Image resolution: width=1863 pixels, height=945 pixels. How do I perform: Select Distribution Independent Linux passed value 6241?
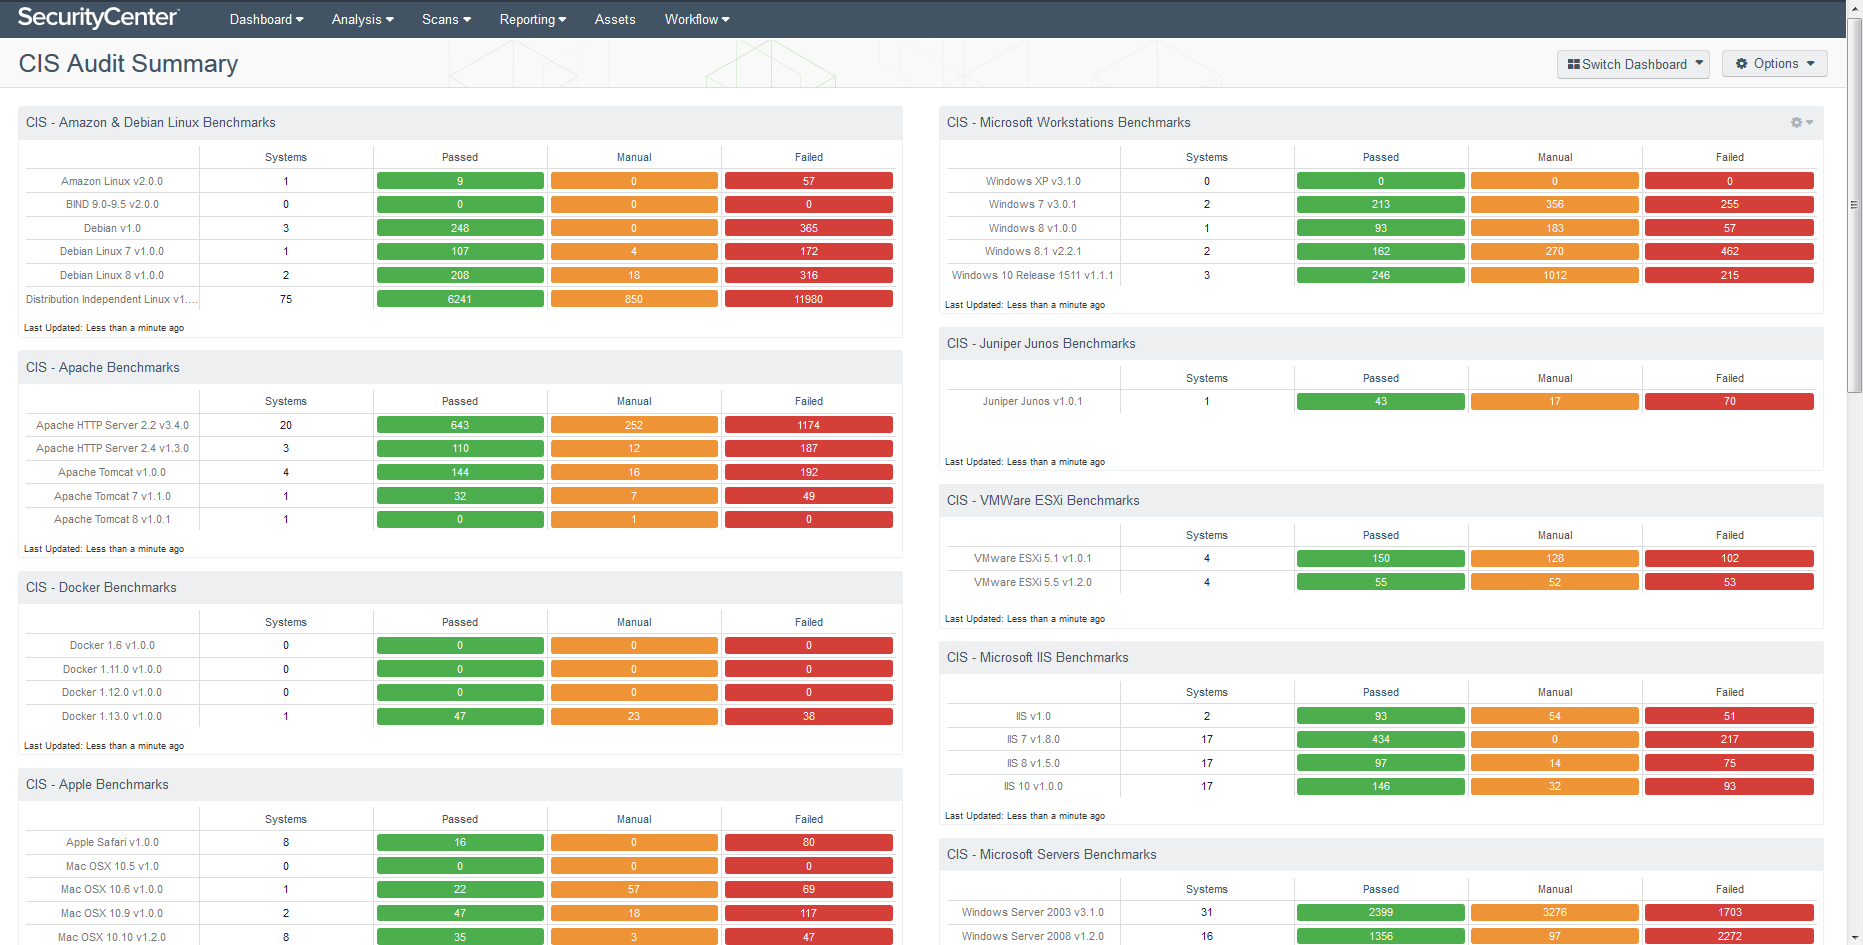click(460, 299)
